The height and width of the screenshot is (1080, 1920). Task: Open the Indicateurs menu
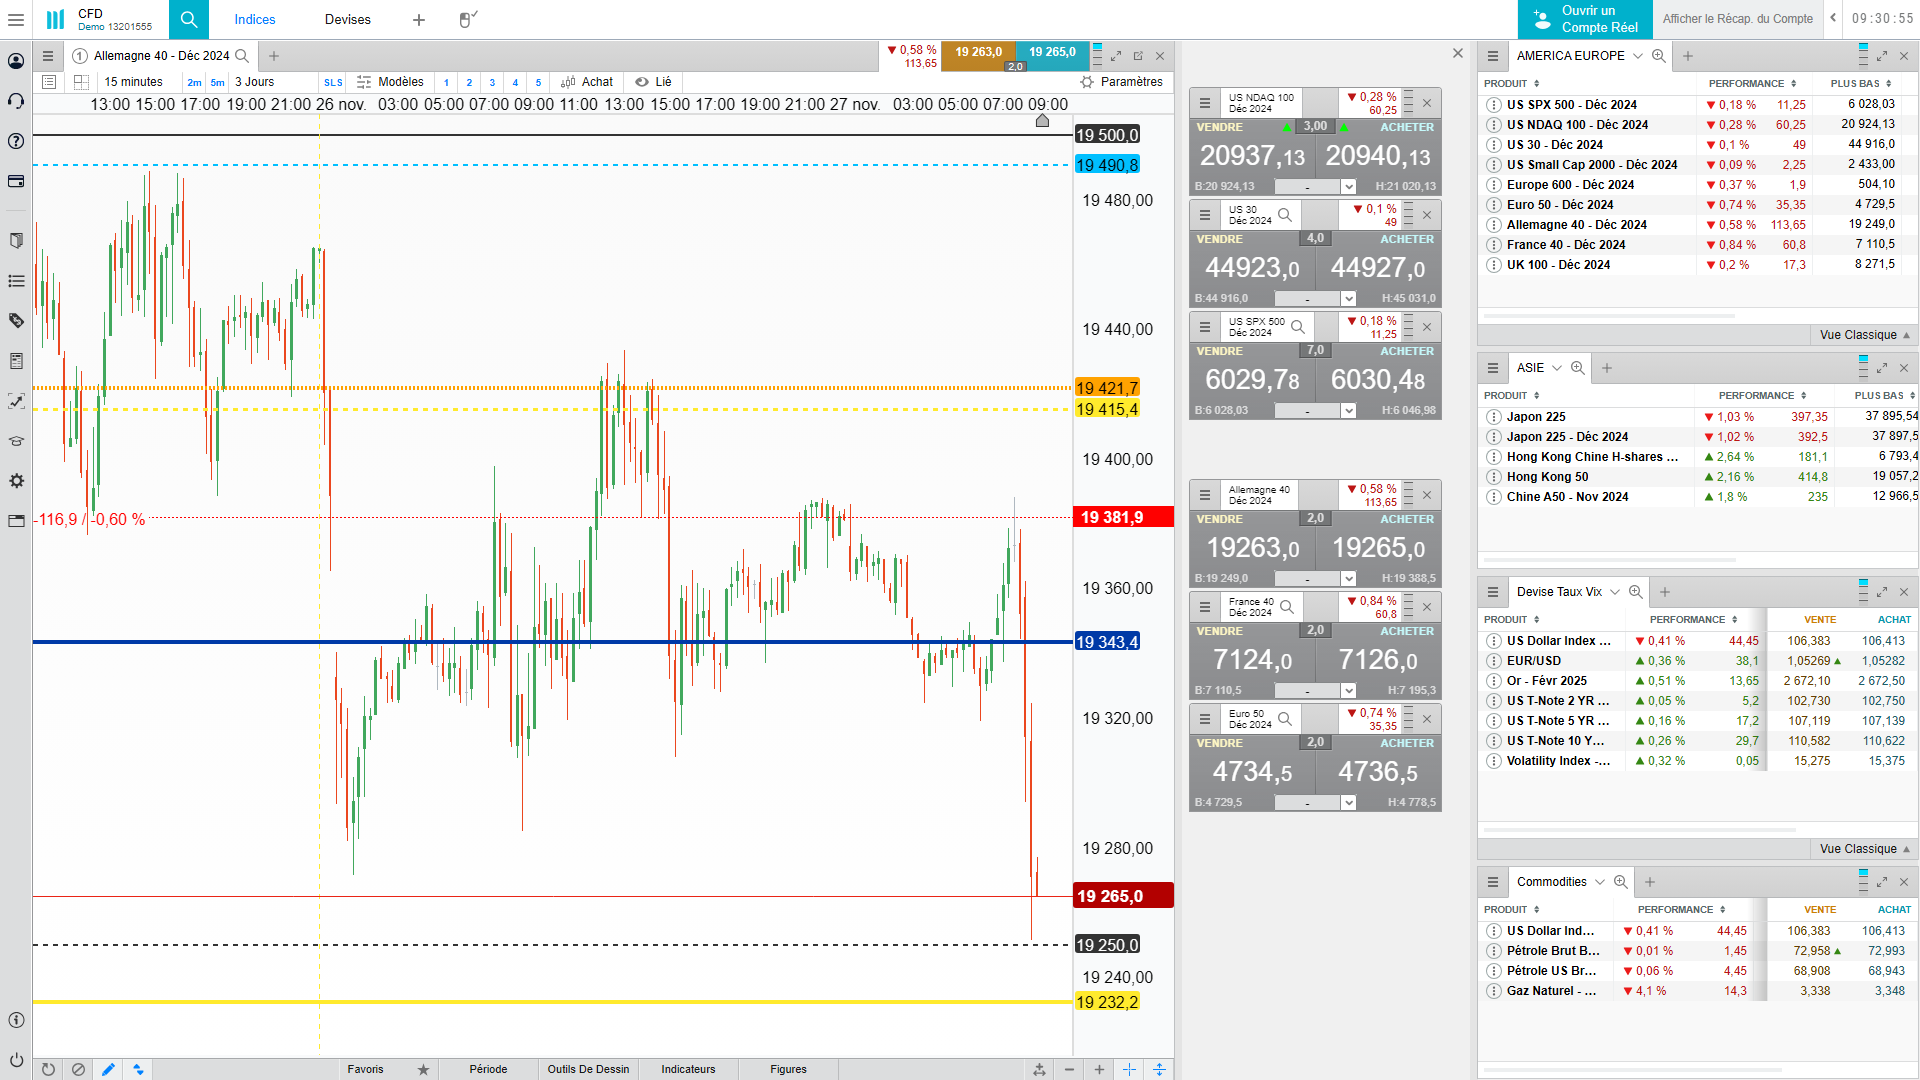688,1069
